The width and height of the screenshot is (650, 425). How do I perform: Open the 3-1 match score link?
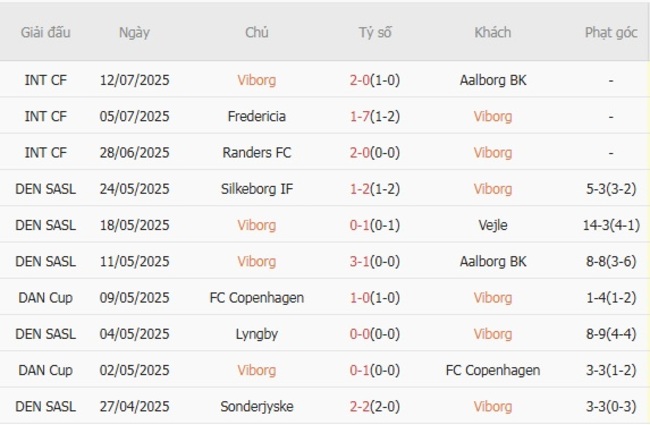(x=359, y=261)
